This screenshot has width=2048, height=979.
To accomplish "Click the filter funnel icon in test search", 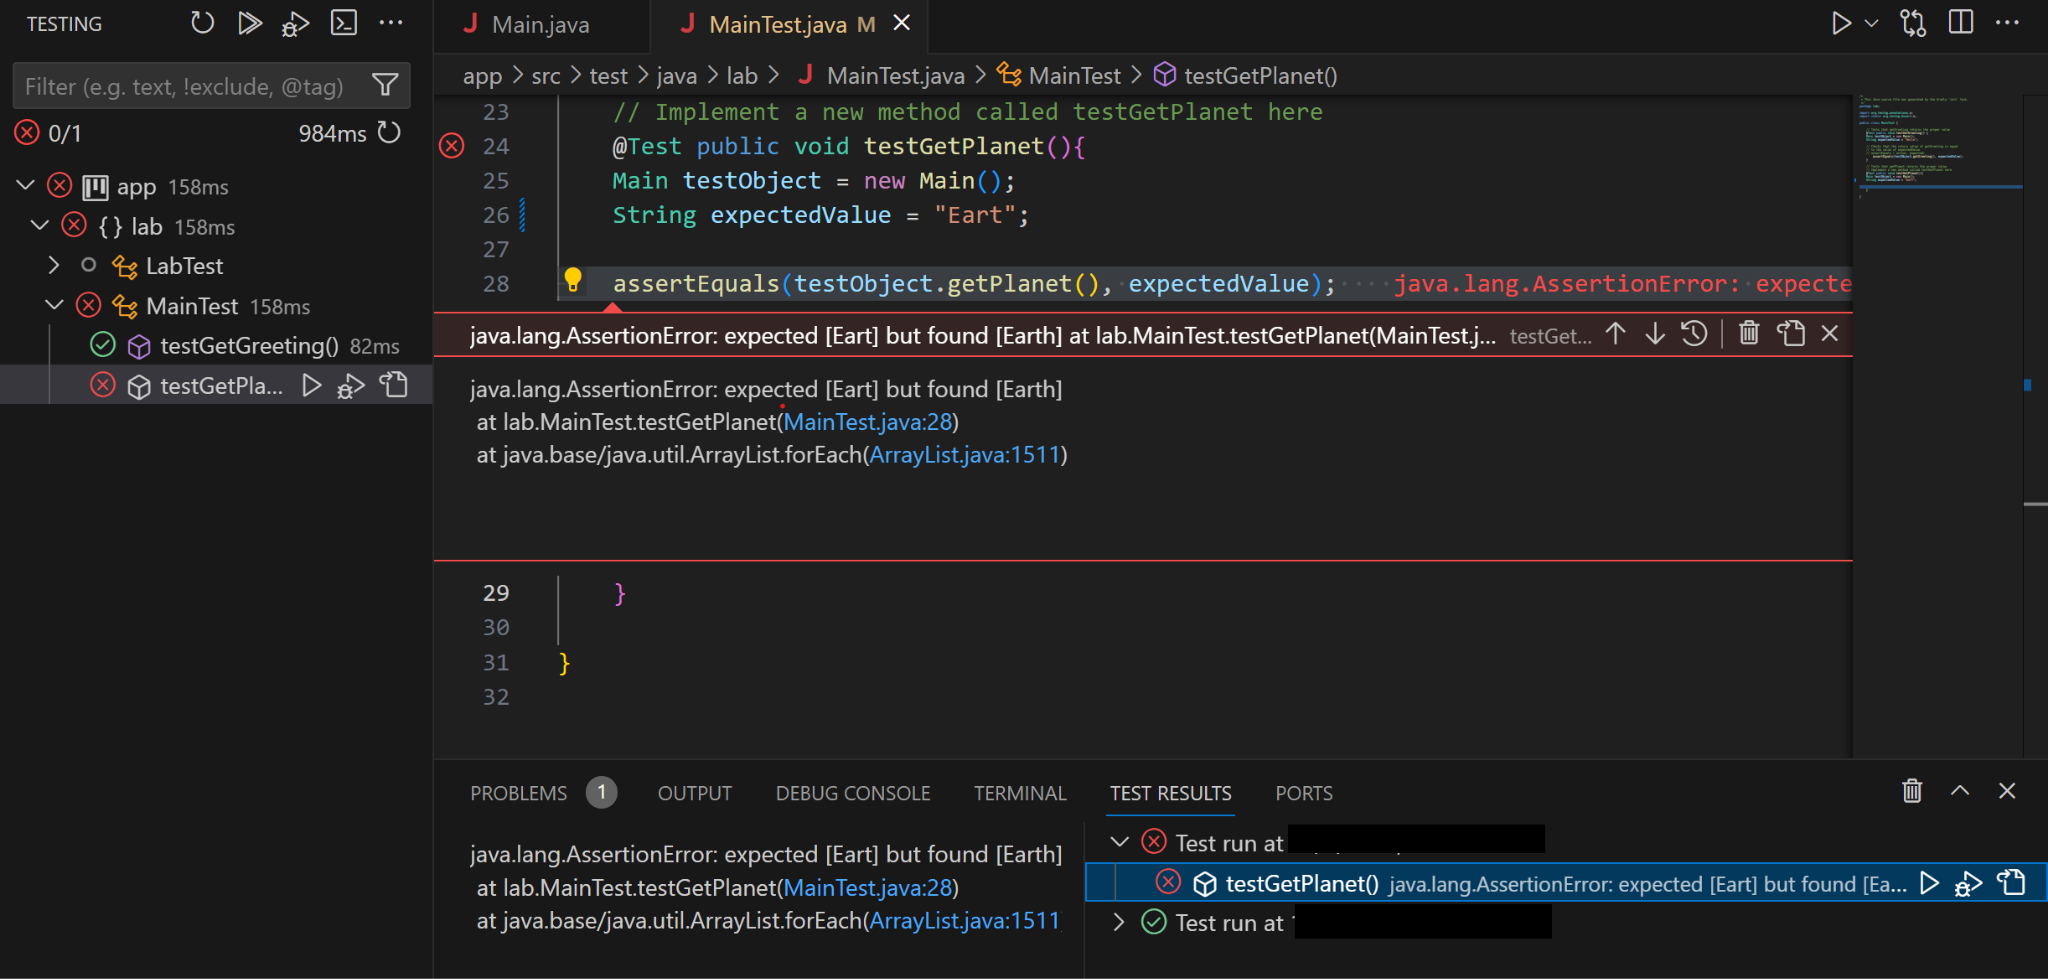I will pyautogui.click(x=385, y=86).
